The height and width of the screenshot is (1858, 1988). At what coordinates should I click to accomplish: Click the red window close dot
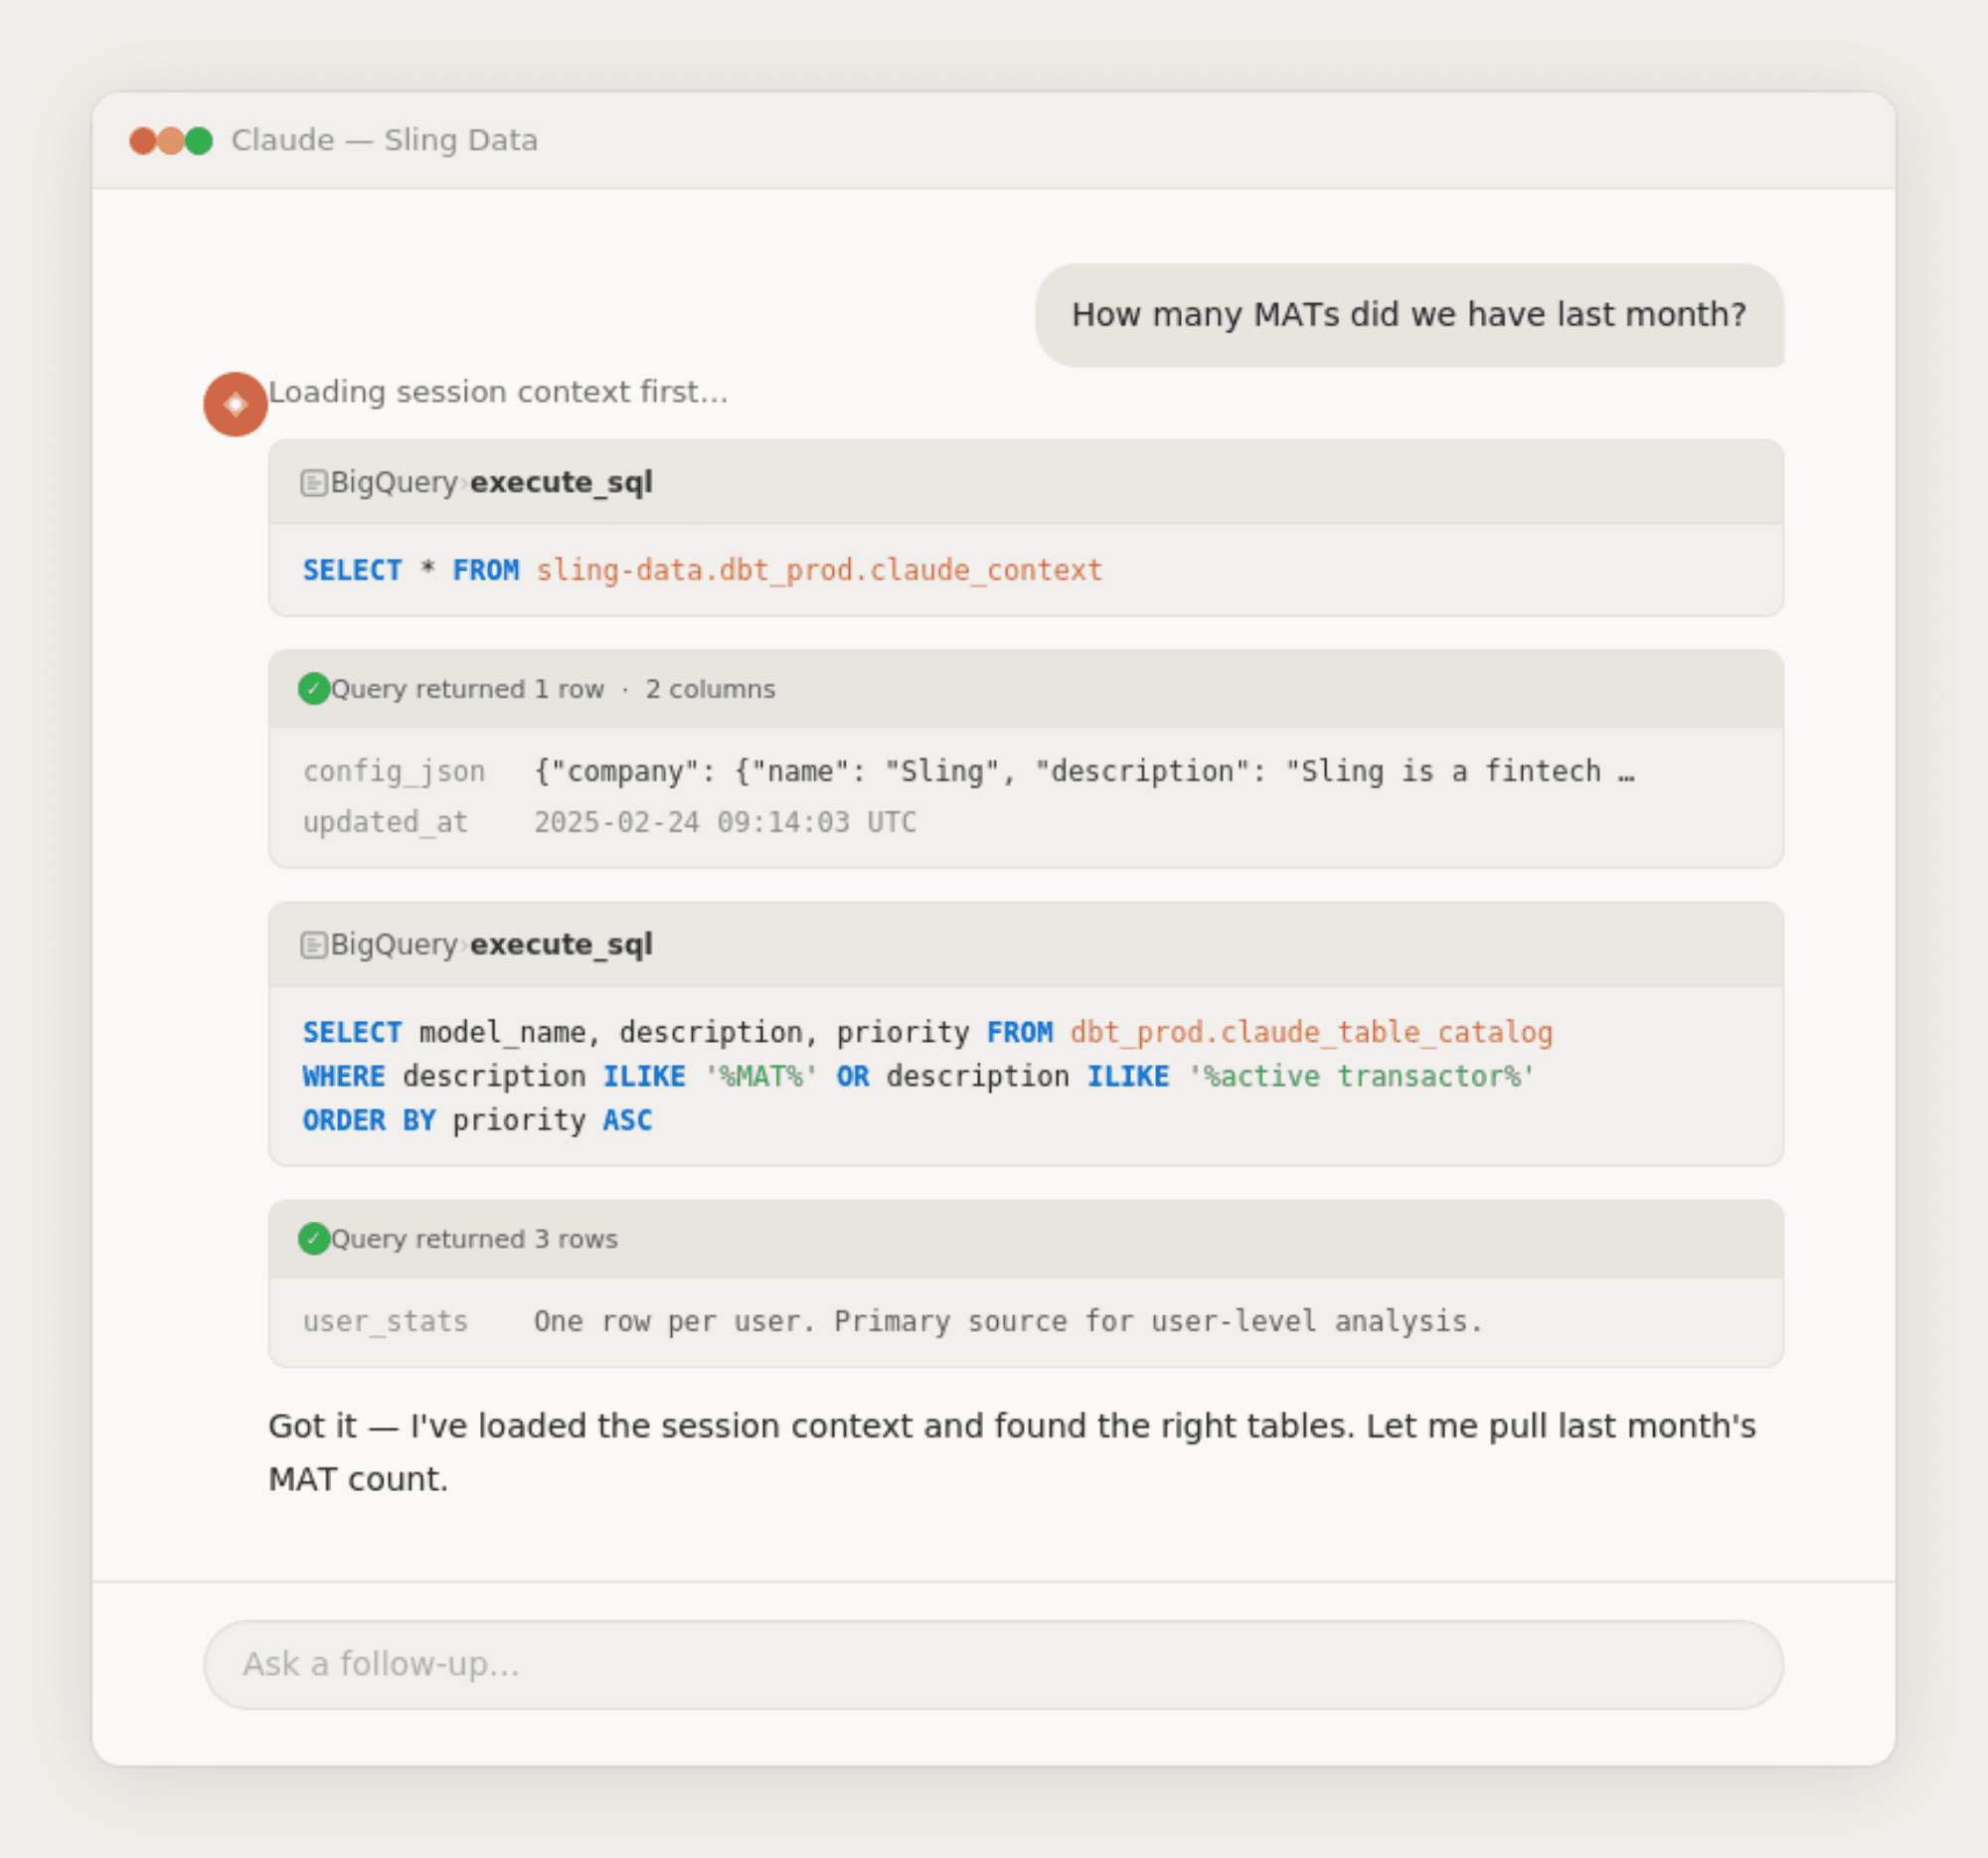click(143, 141)
